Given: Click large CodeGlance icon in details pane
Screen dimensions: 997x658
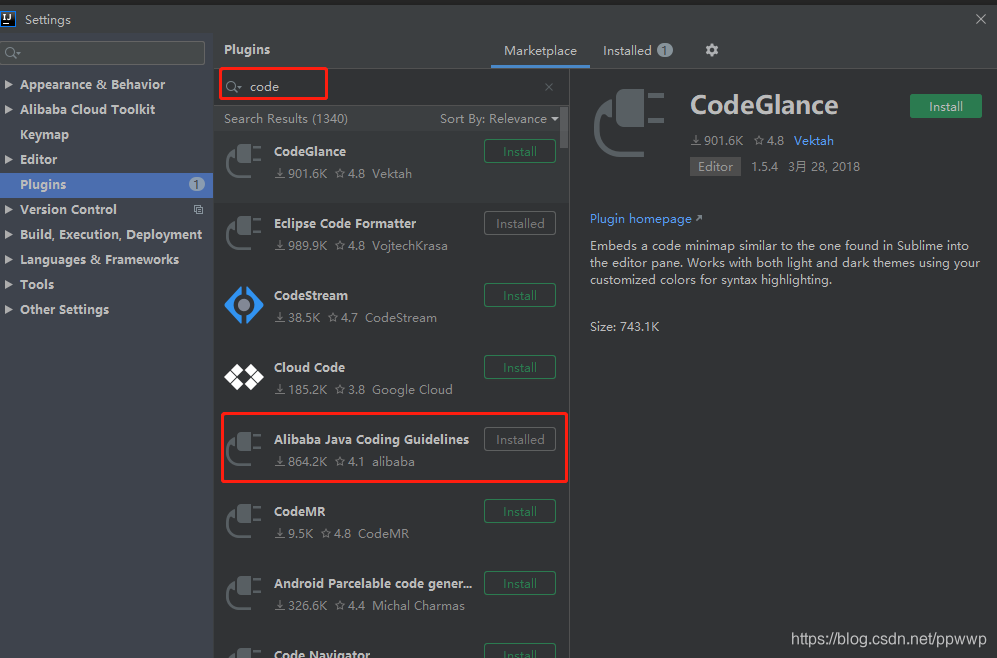Looking at the screenshot, I should [x=629, y=123].
